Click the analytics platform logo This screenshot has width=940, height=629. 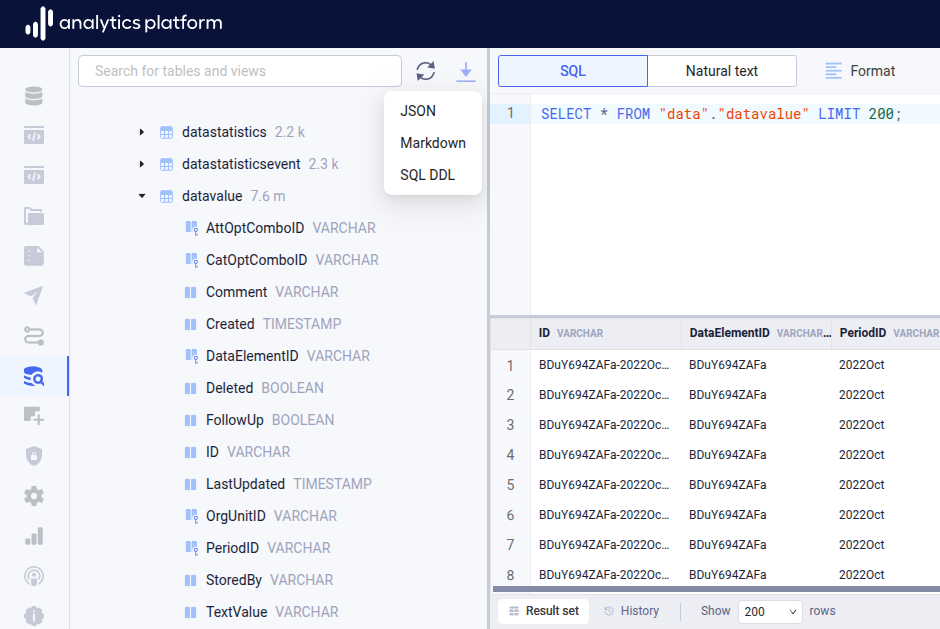tap(123, 23)
